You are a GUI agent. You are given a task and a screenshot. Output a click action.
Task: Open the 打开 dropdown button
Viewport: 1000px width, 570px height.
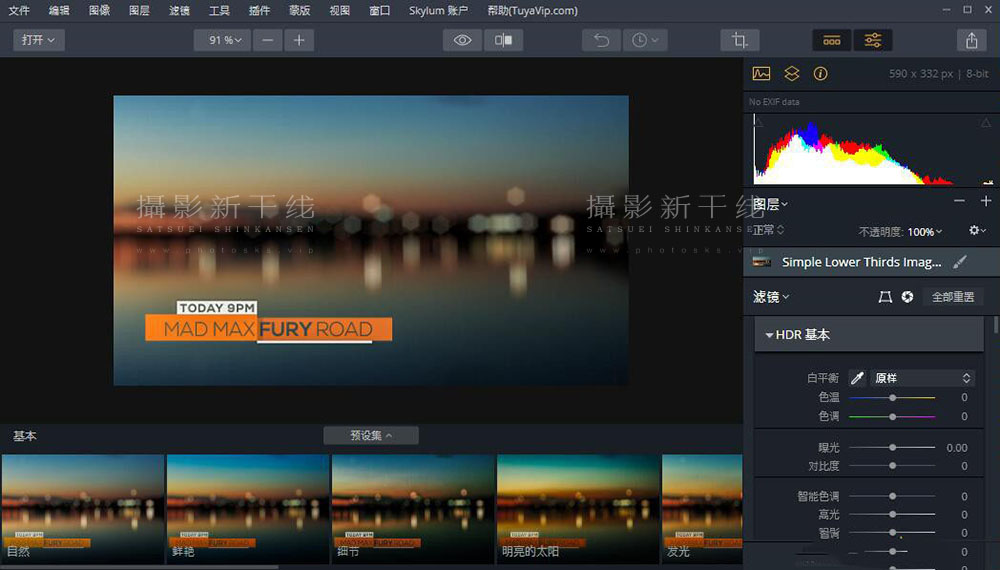(x=38, y=40)
